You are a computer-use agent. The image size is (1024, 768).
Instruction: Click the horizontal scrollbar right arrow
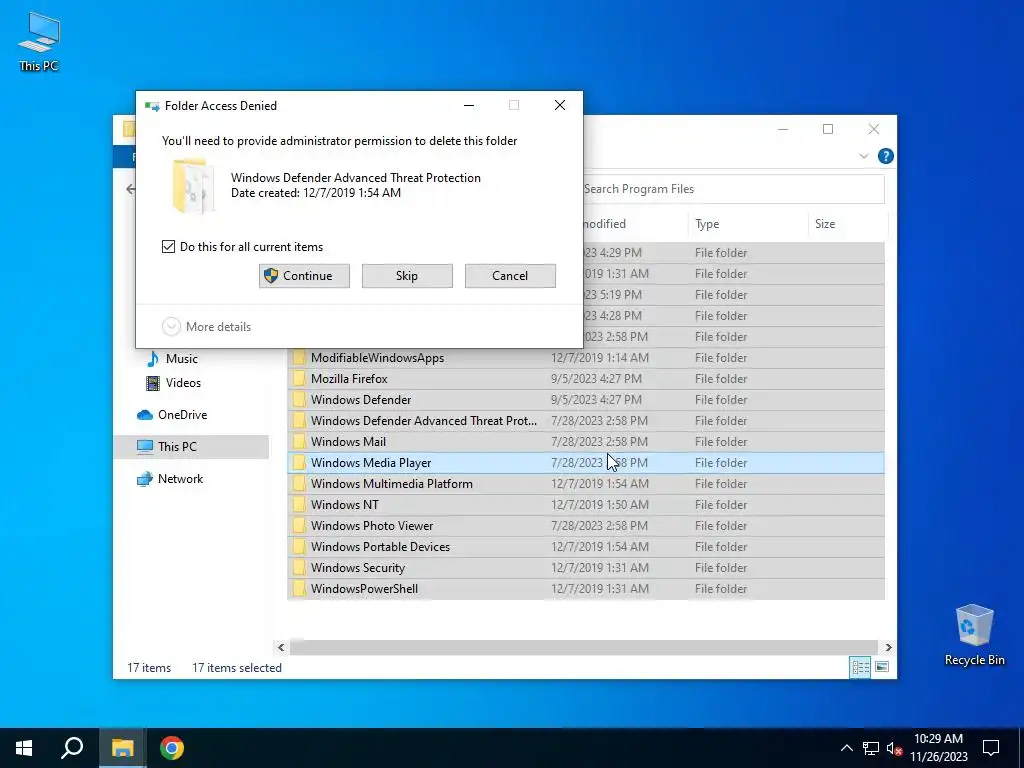[888, 647]
